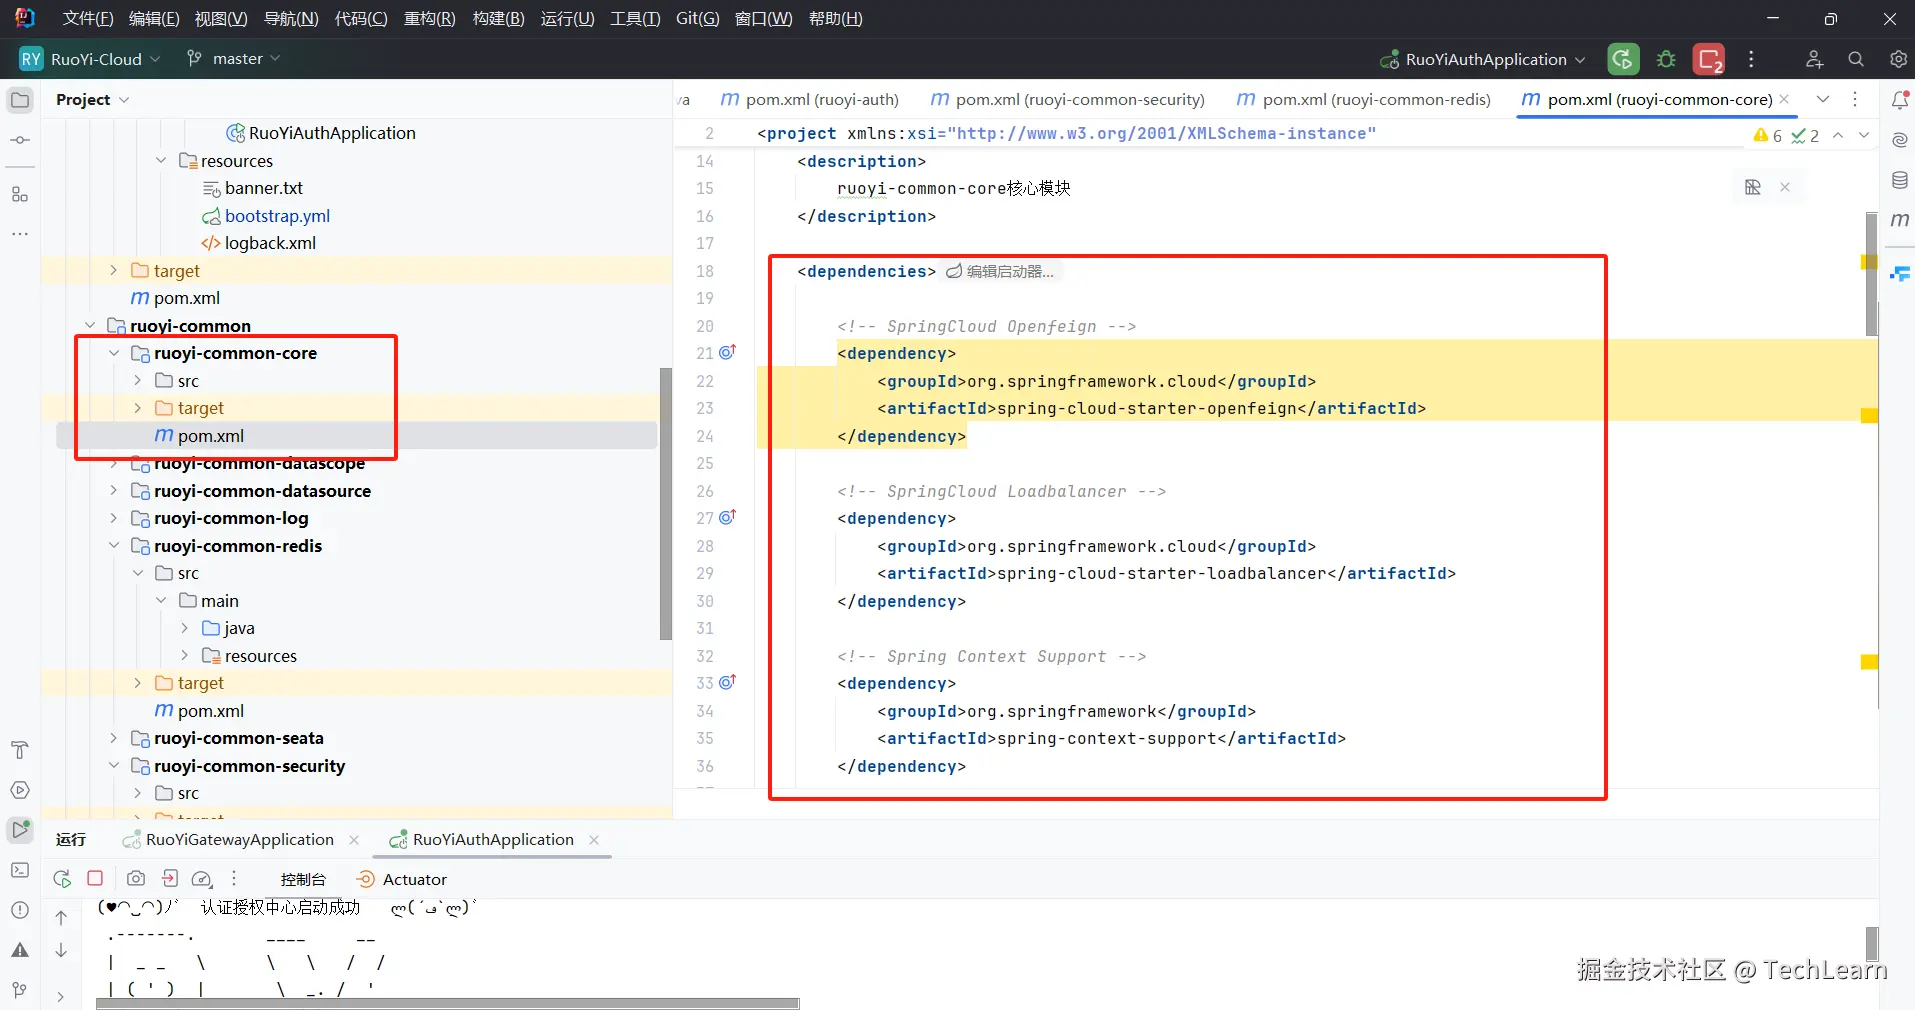Open the Terminal tool window
The width and height of the screenshot is (1915, 1010).
20,870
